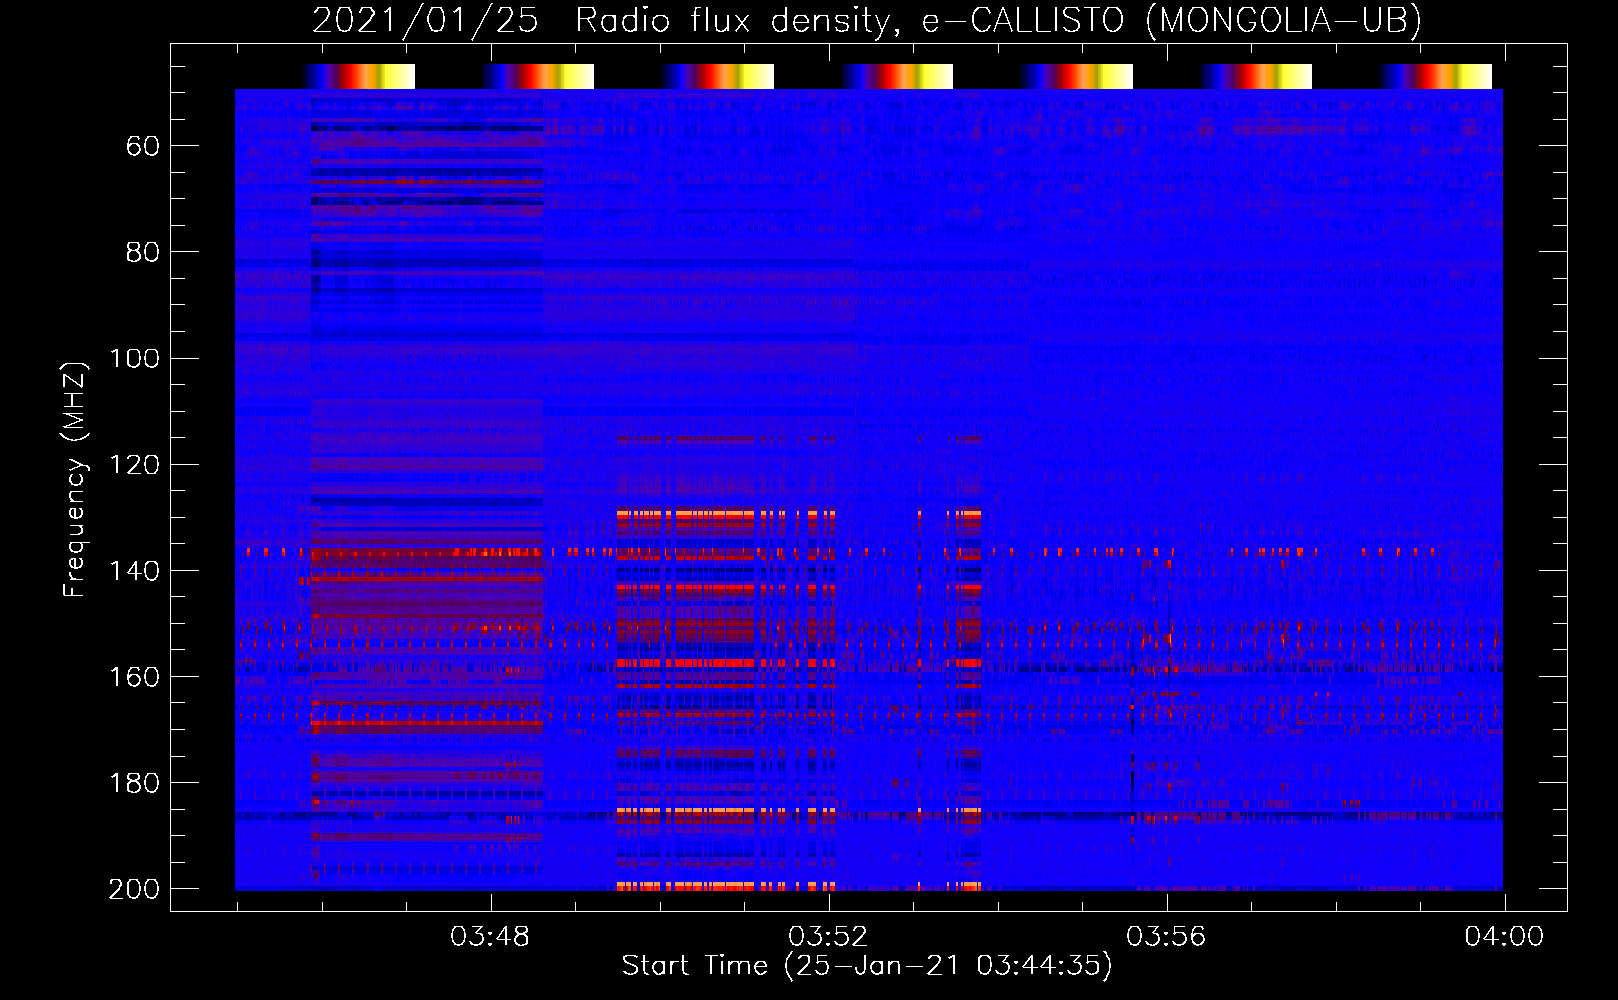Click the plot title '2021/01/25 Radio flux density'
This screenshot has height=1000, width=1618.
click(x=867, y=20)
